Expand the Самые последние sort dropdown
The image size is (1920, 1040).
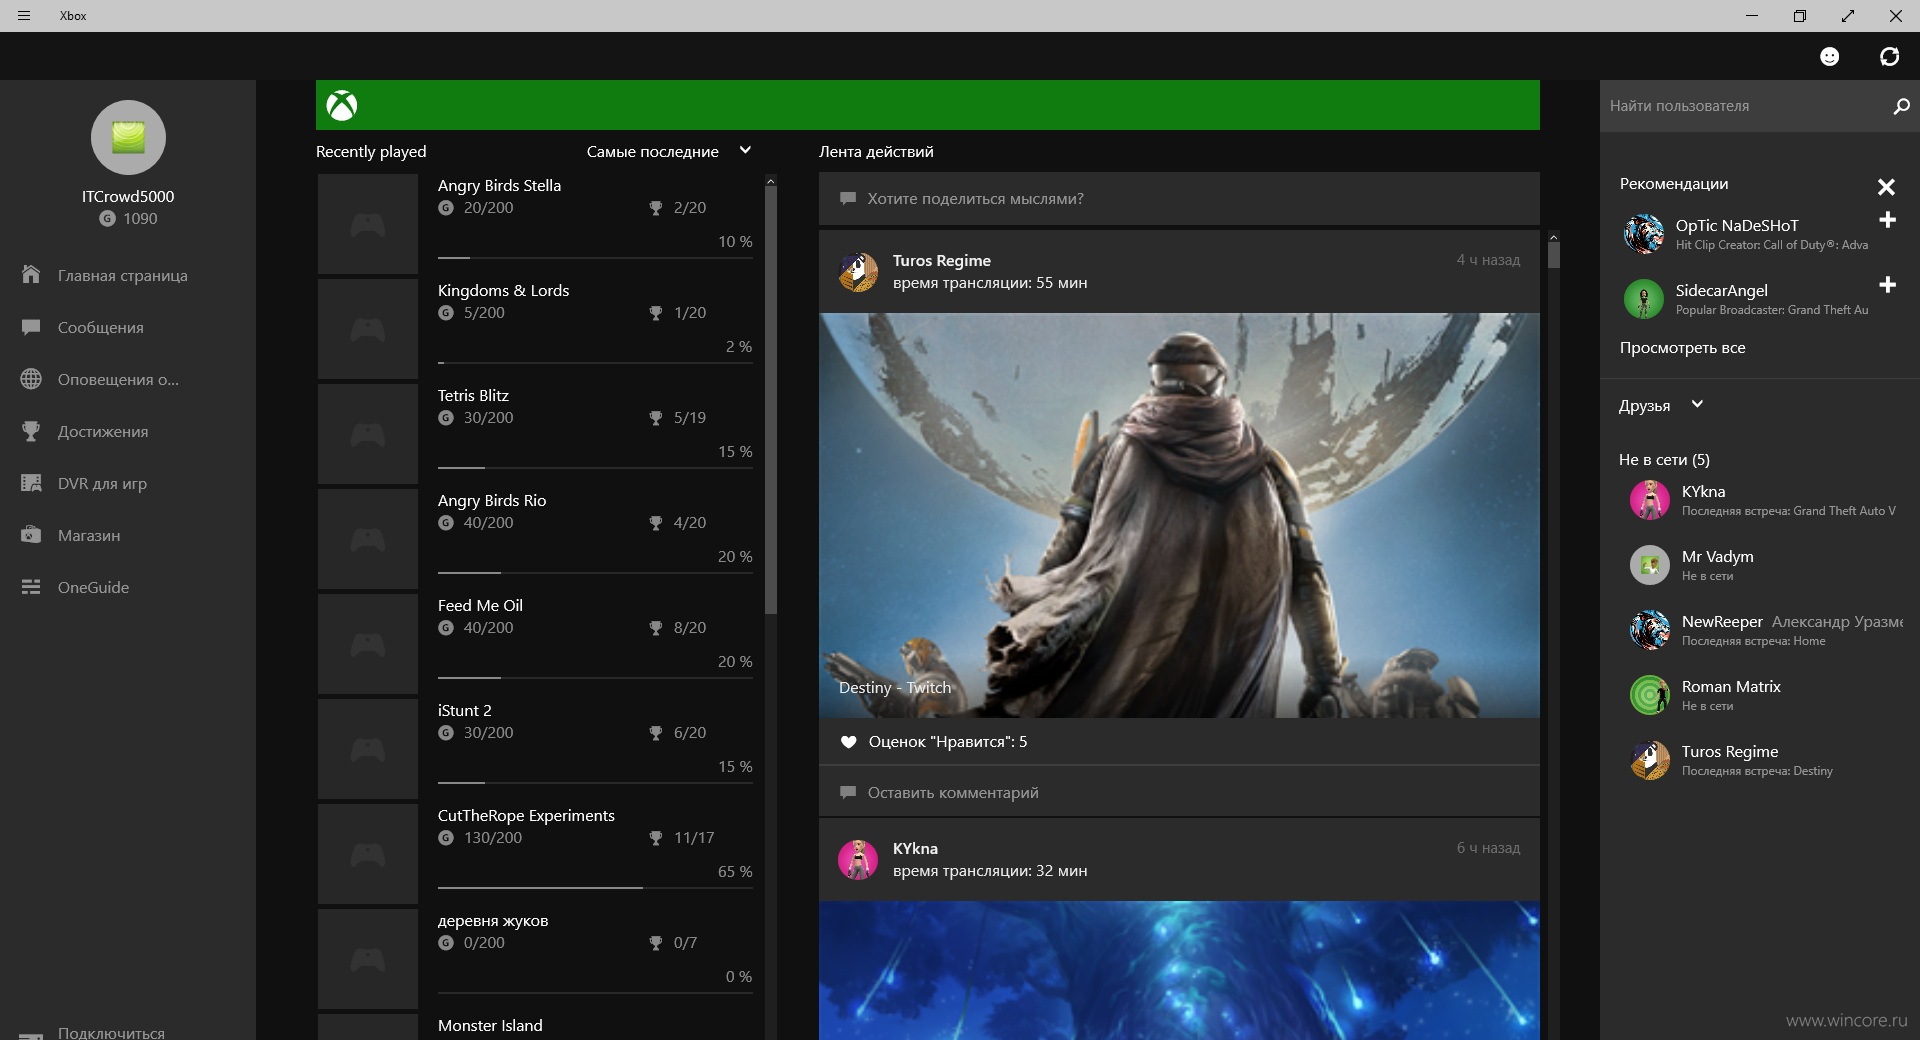tap(668, 151)
